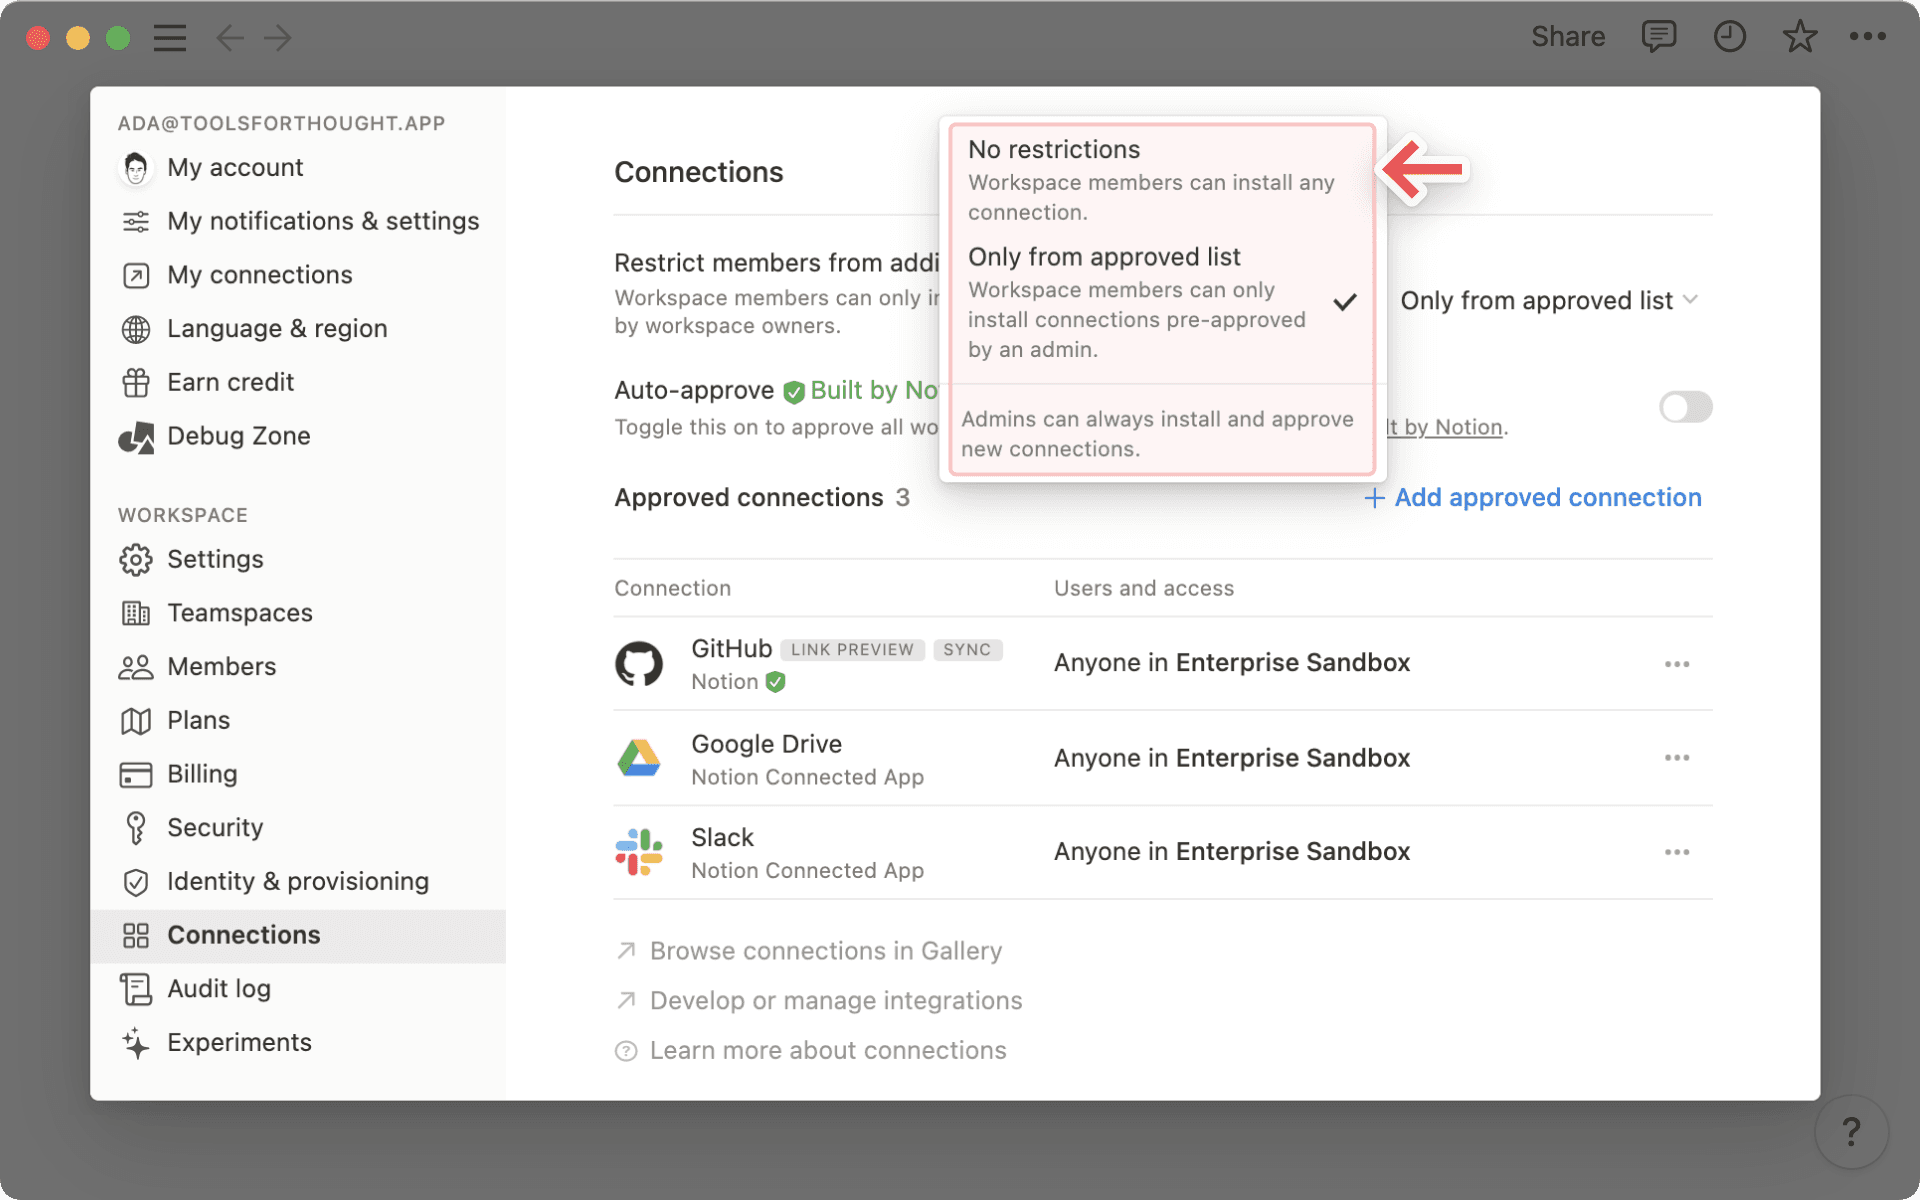Select My notifications & settings
The image size is (1920, 1200).
(322, 221)
